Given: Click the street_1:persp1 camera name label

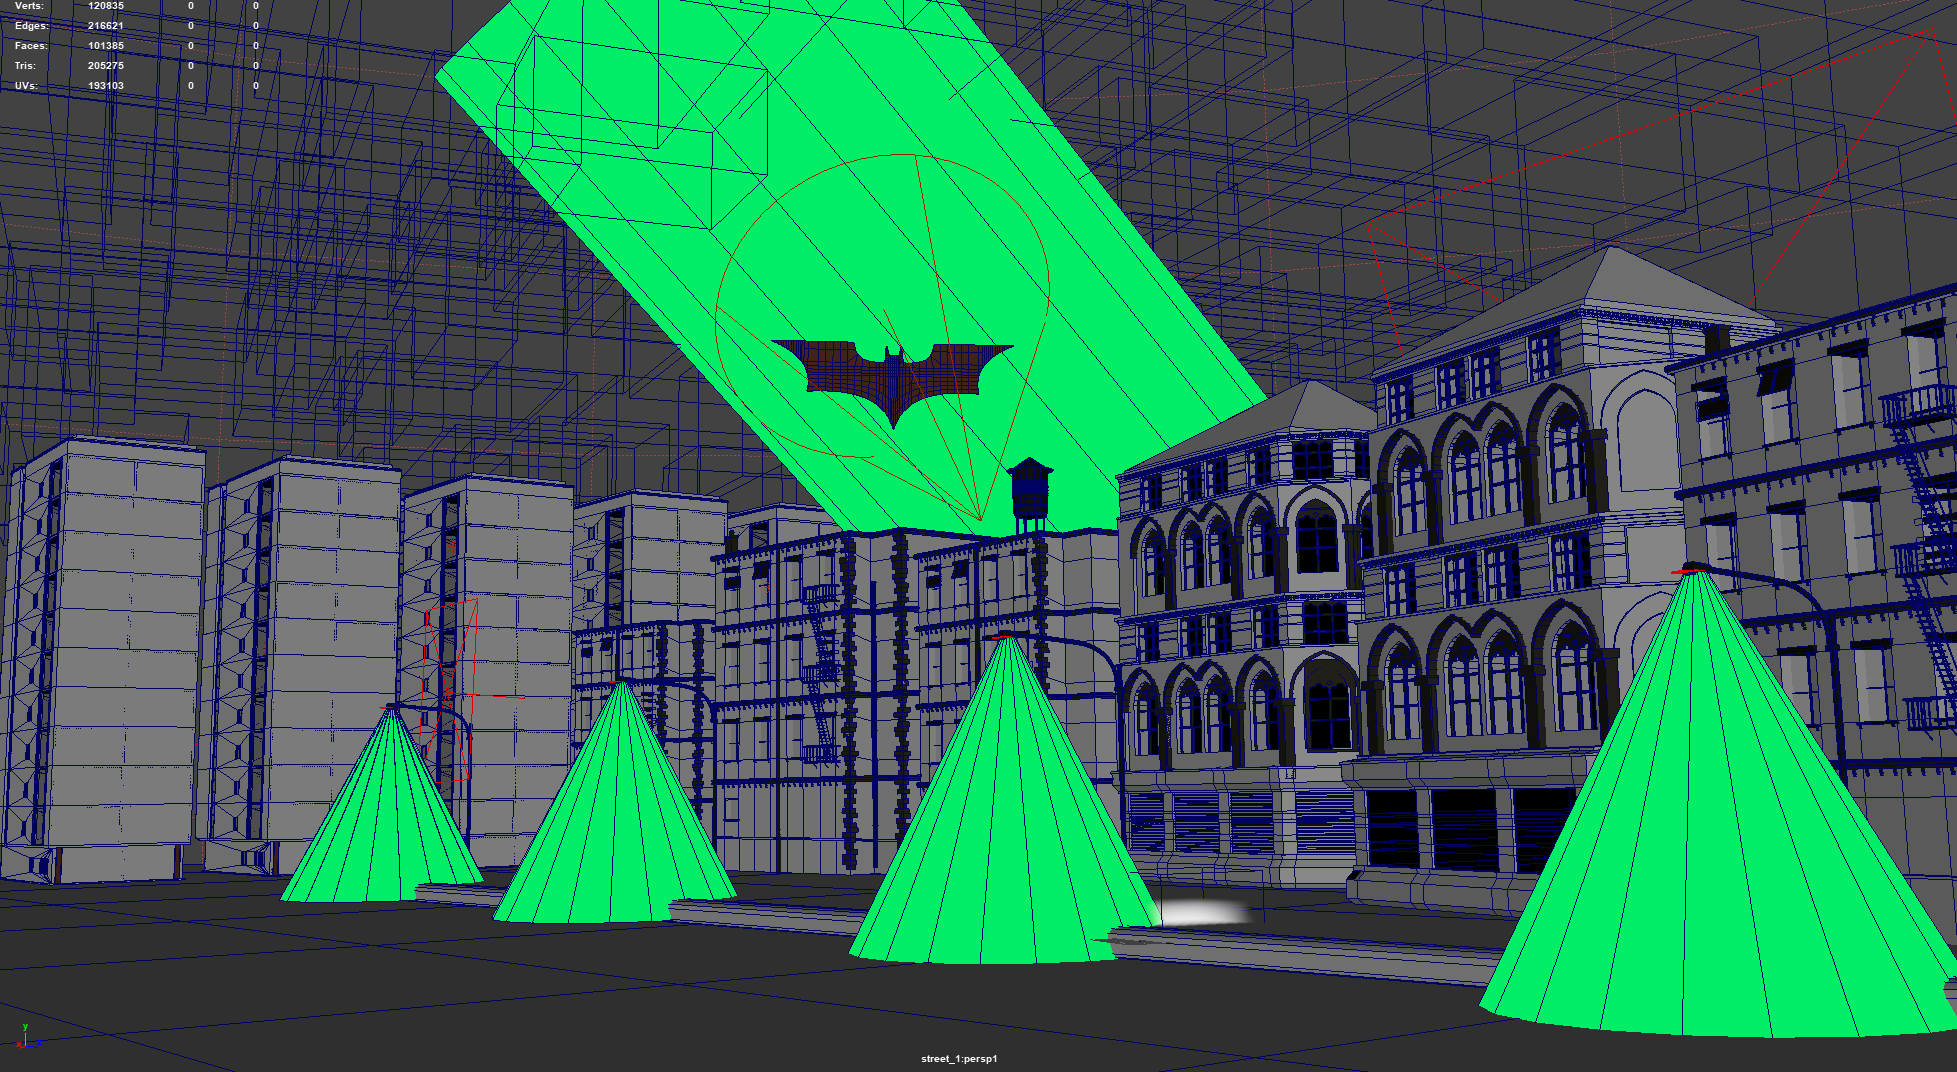Looking at the screenshot, I should pos(959,1058).
